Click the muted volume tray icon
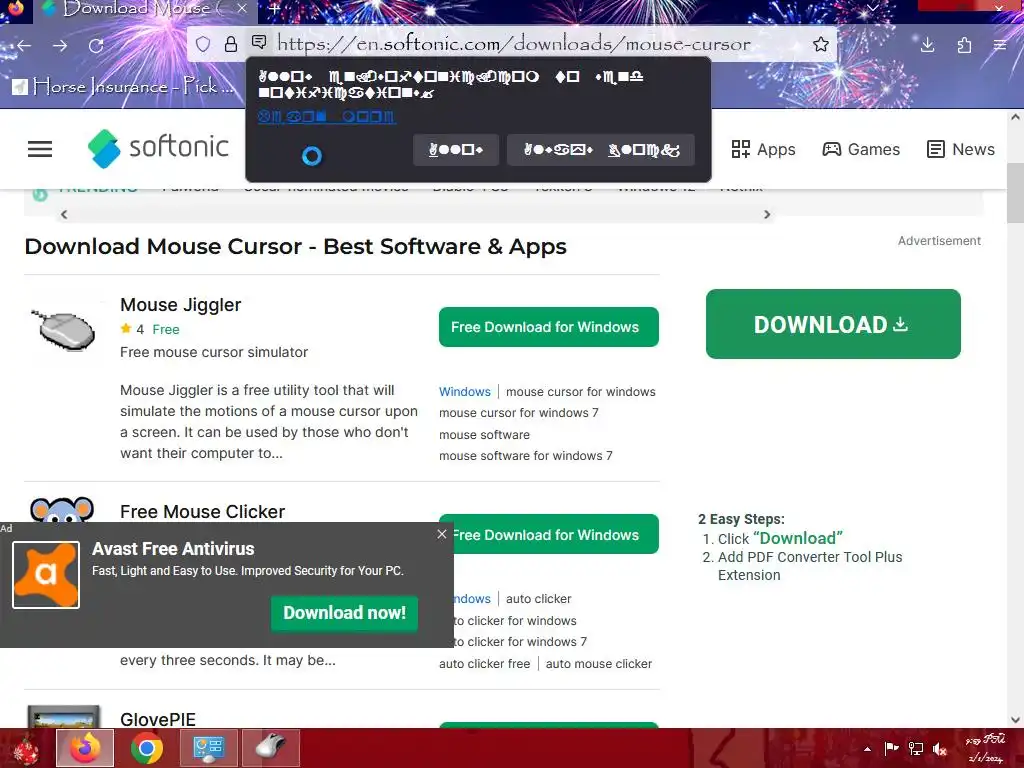The height and width of the screenshot is (768, 1024). coord(940,749)
